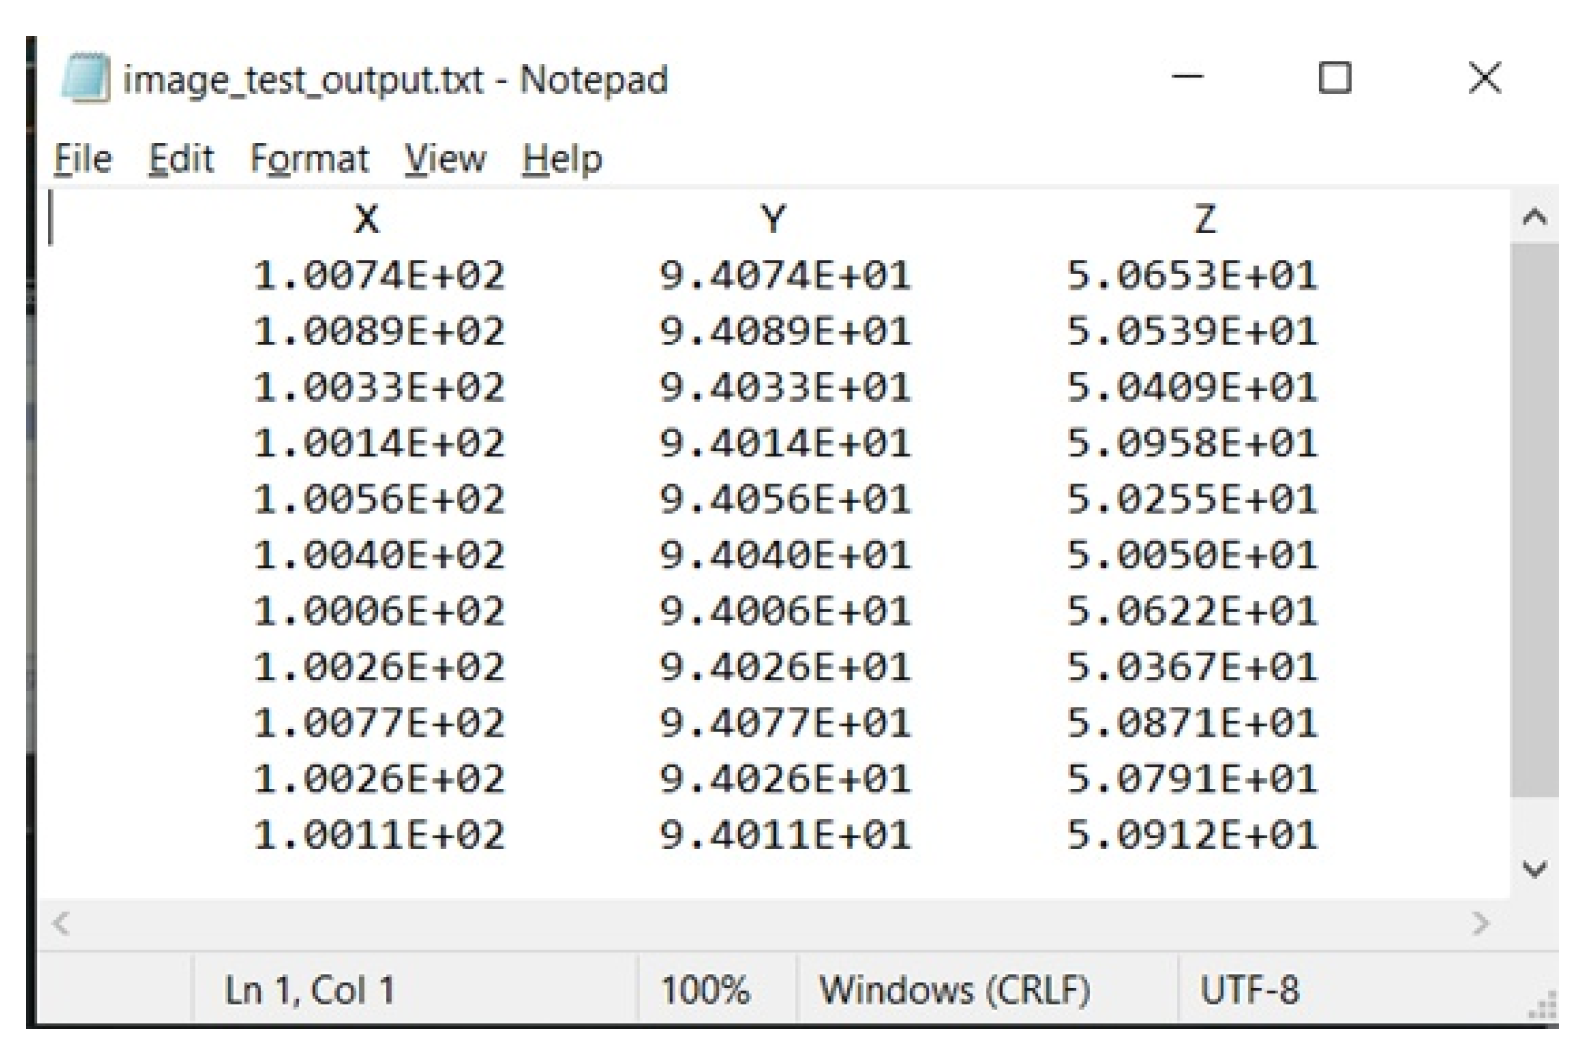The image size is (1593, 1051).
Task: Open the Edit menu
Action: click(180, 159)
